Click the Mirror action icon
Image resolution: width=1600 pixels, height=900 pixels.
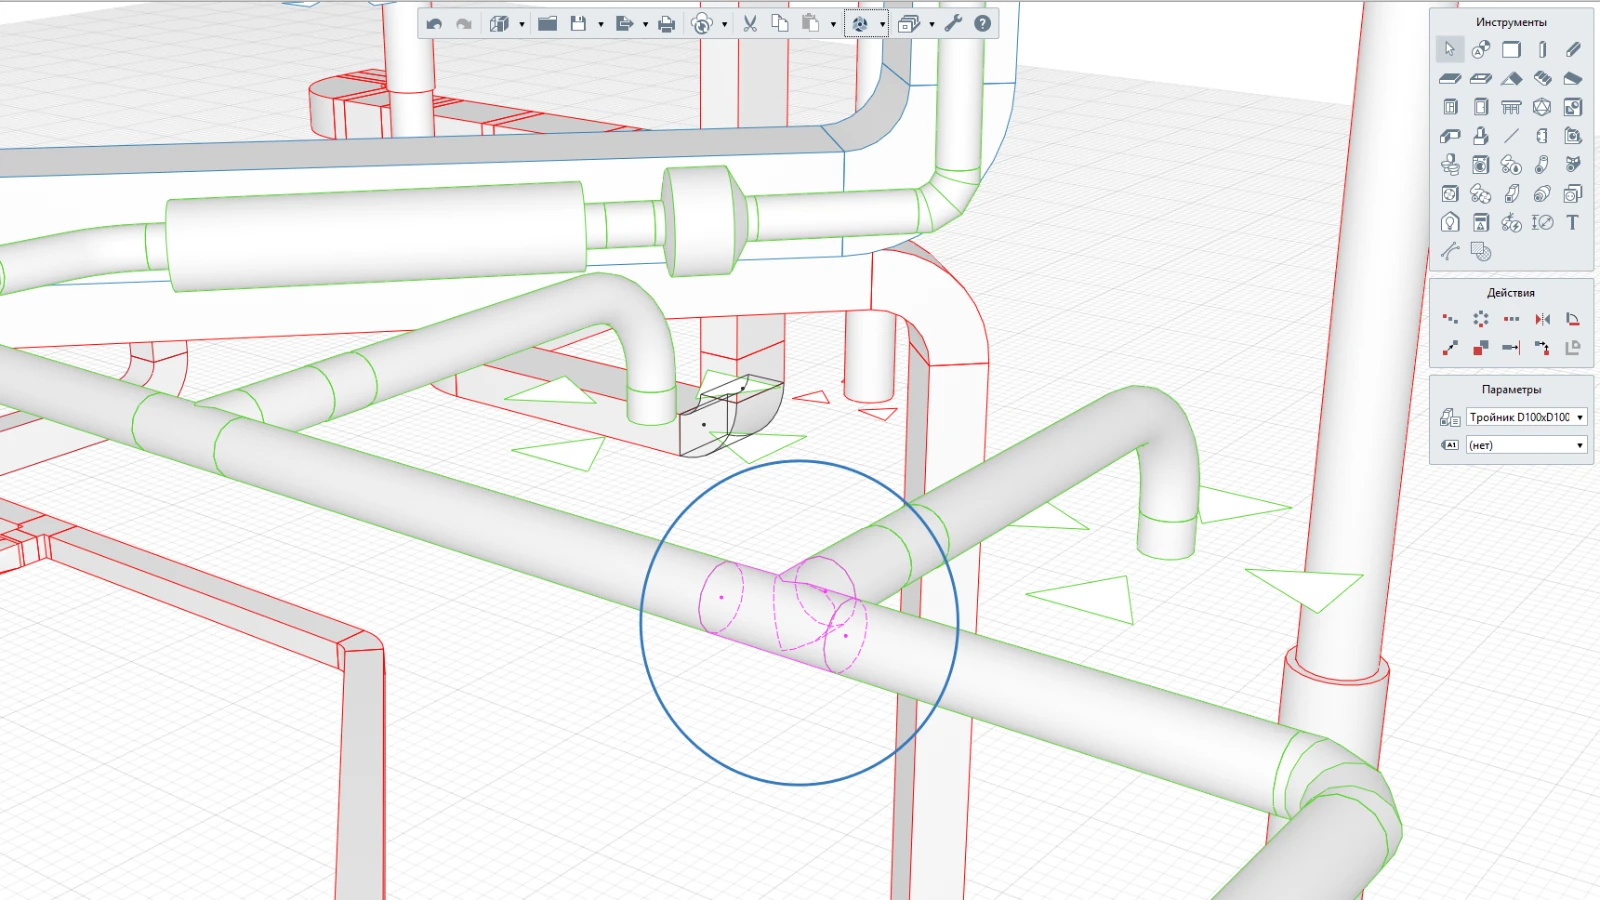pos(1542,319)
